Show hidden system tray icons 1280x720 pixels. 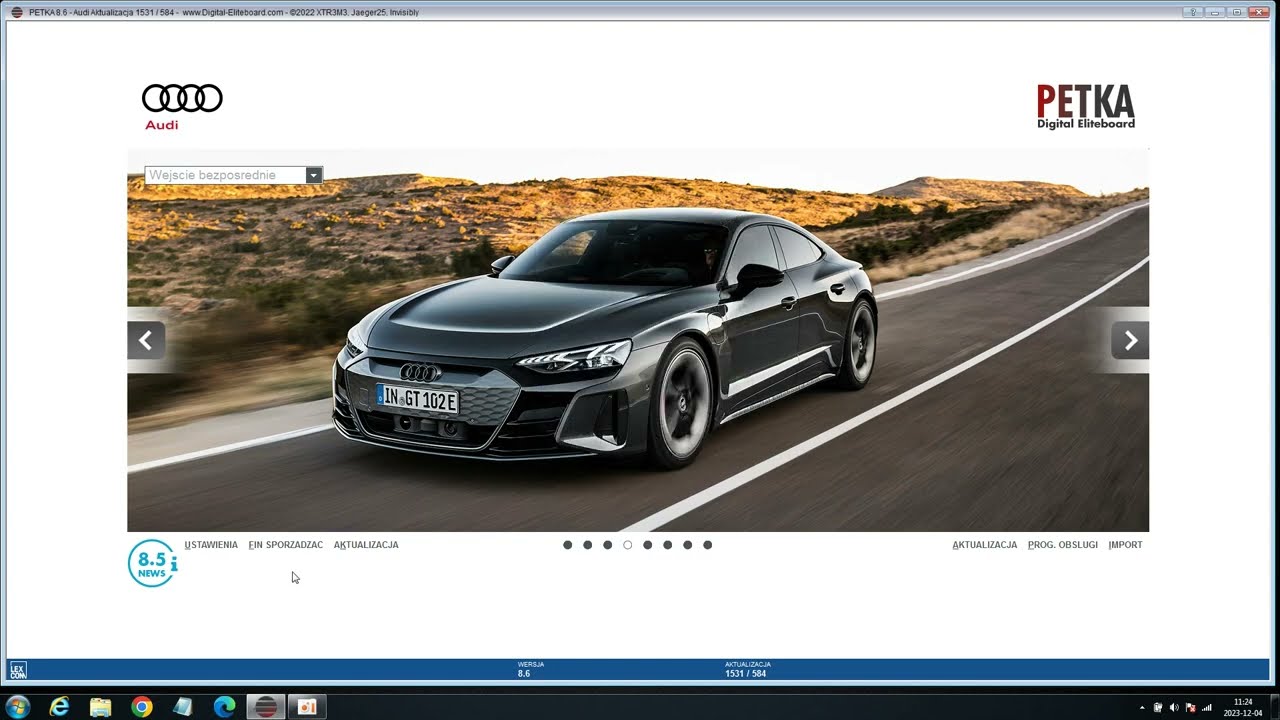(1142, 708)
